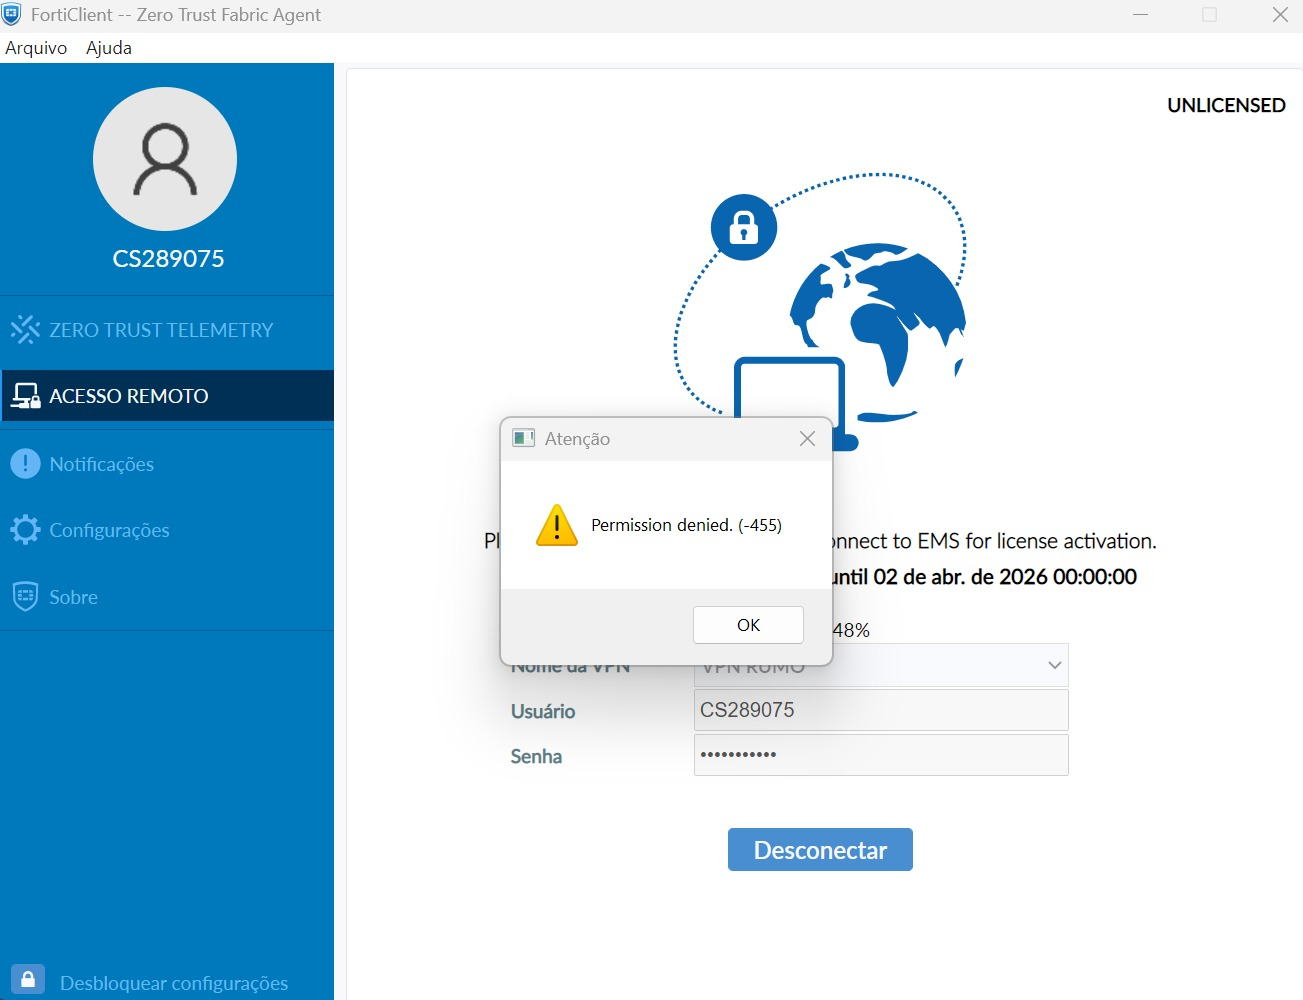Image resolution: width=1303 pixels, height=1000 pixels.
Task: Click the Desbloquear configurações link
Action: (174, 983)
